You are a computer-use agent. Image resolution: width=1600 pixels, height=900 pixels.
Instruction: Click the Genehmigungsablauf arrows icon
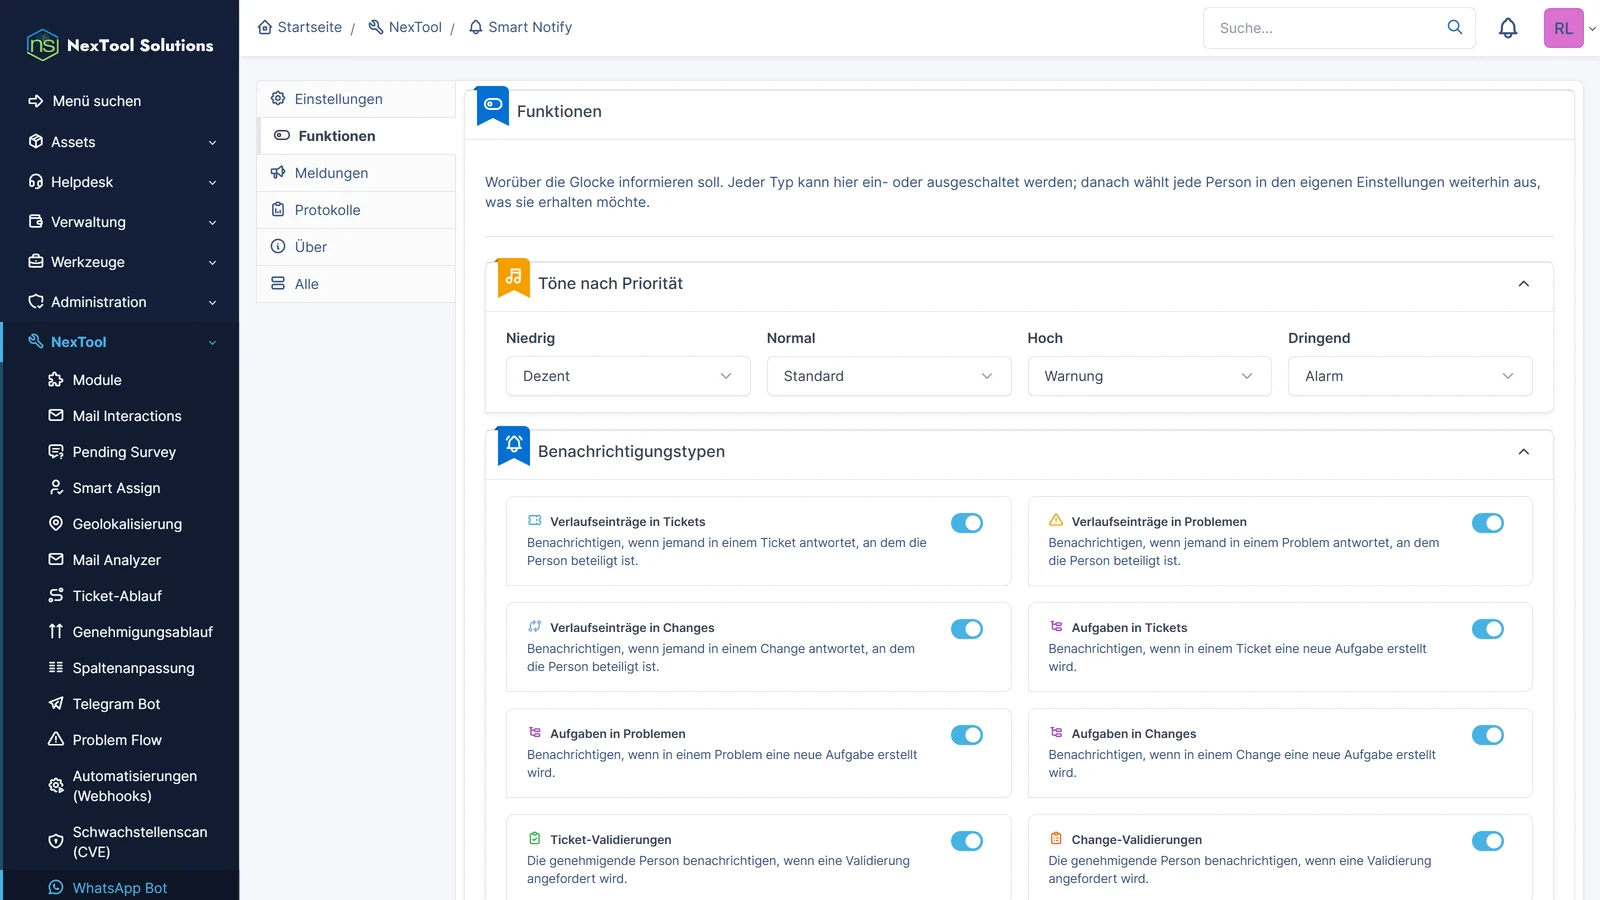[x=56, y=631]
